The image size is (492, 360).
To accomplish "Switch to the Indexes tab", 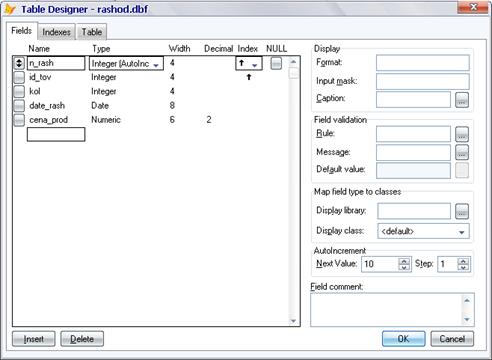I will click(56, 32).
